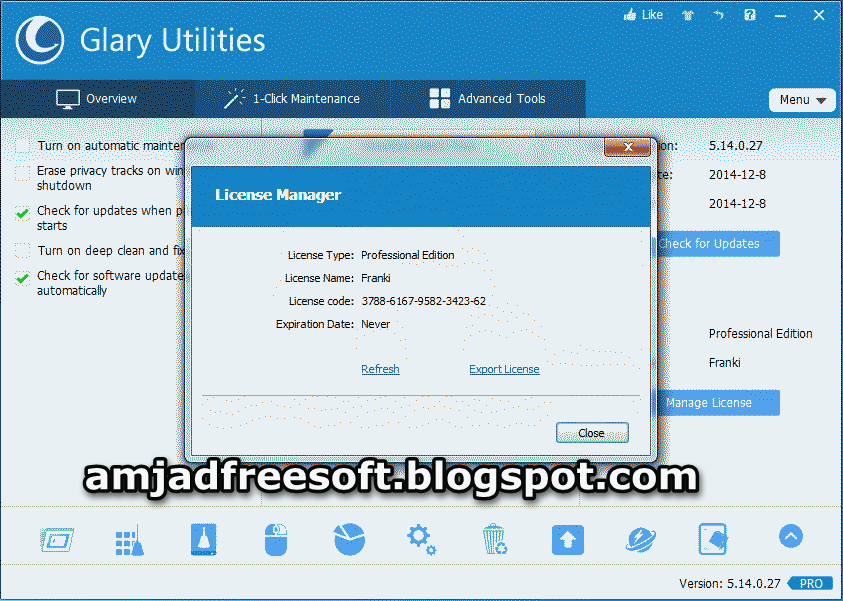Open the Software Update upload arrow icon
843x601 pixels.
[568, 540]
